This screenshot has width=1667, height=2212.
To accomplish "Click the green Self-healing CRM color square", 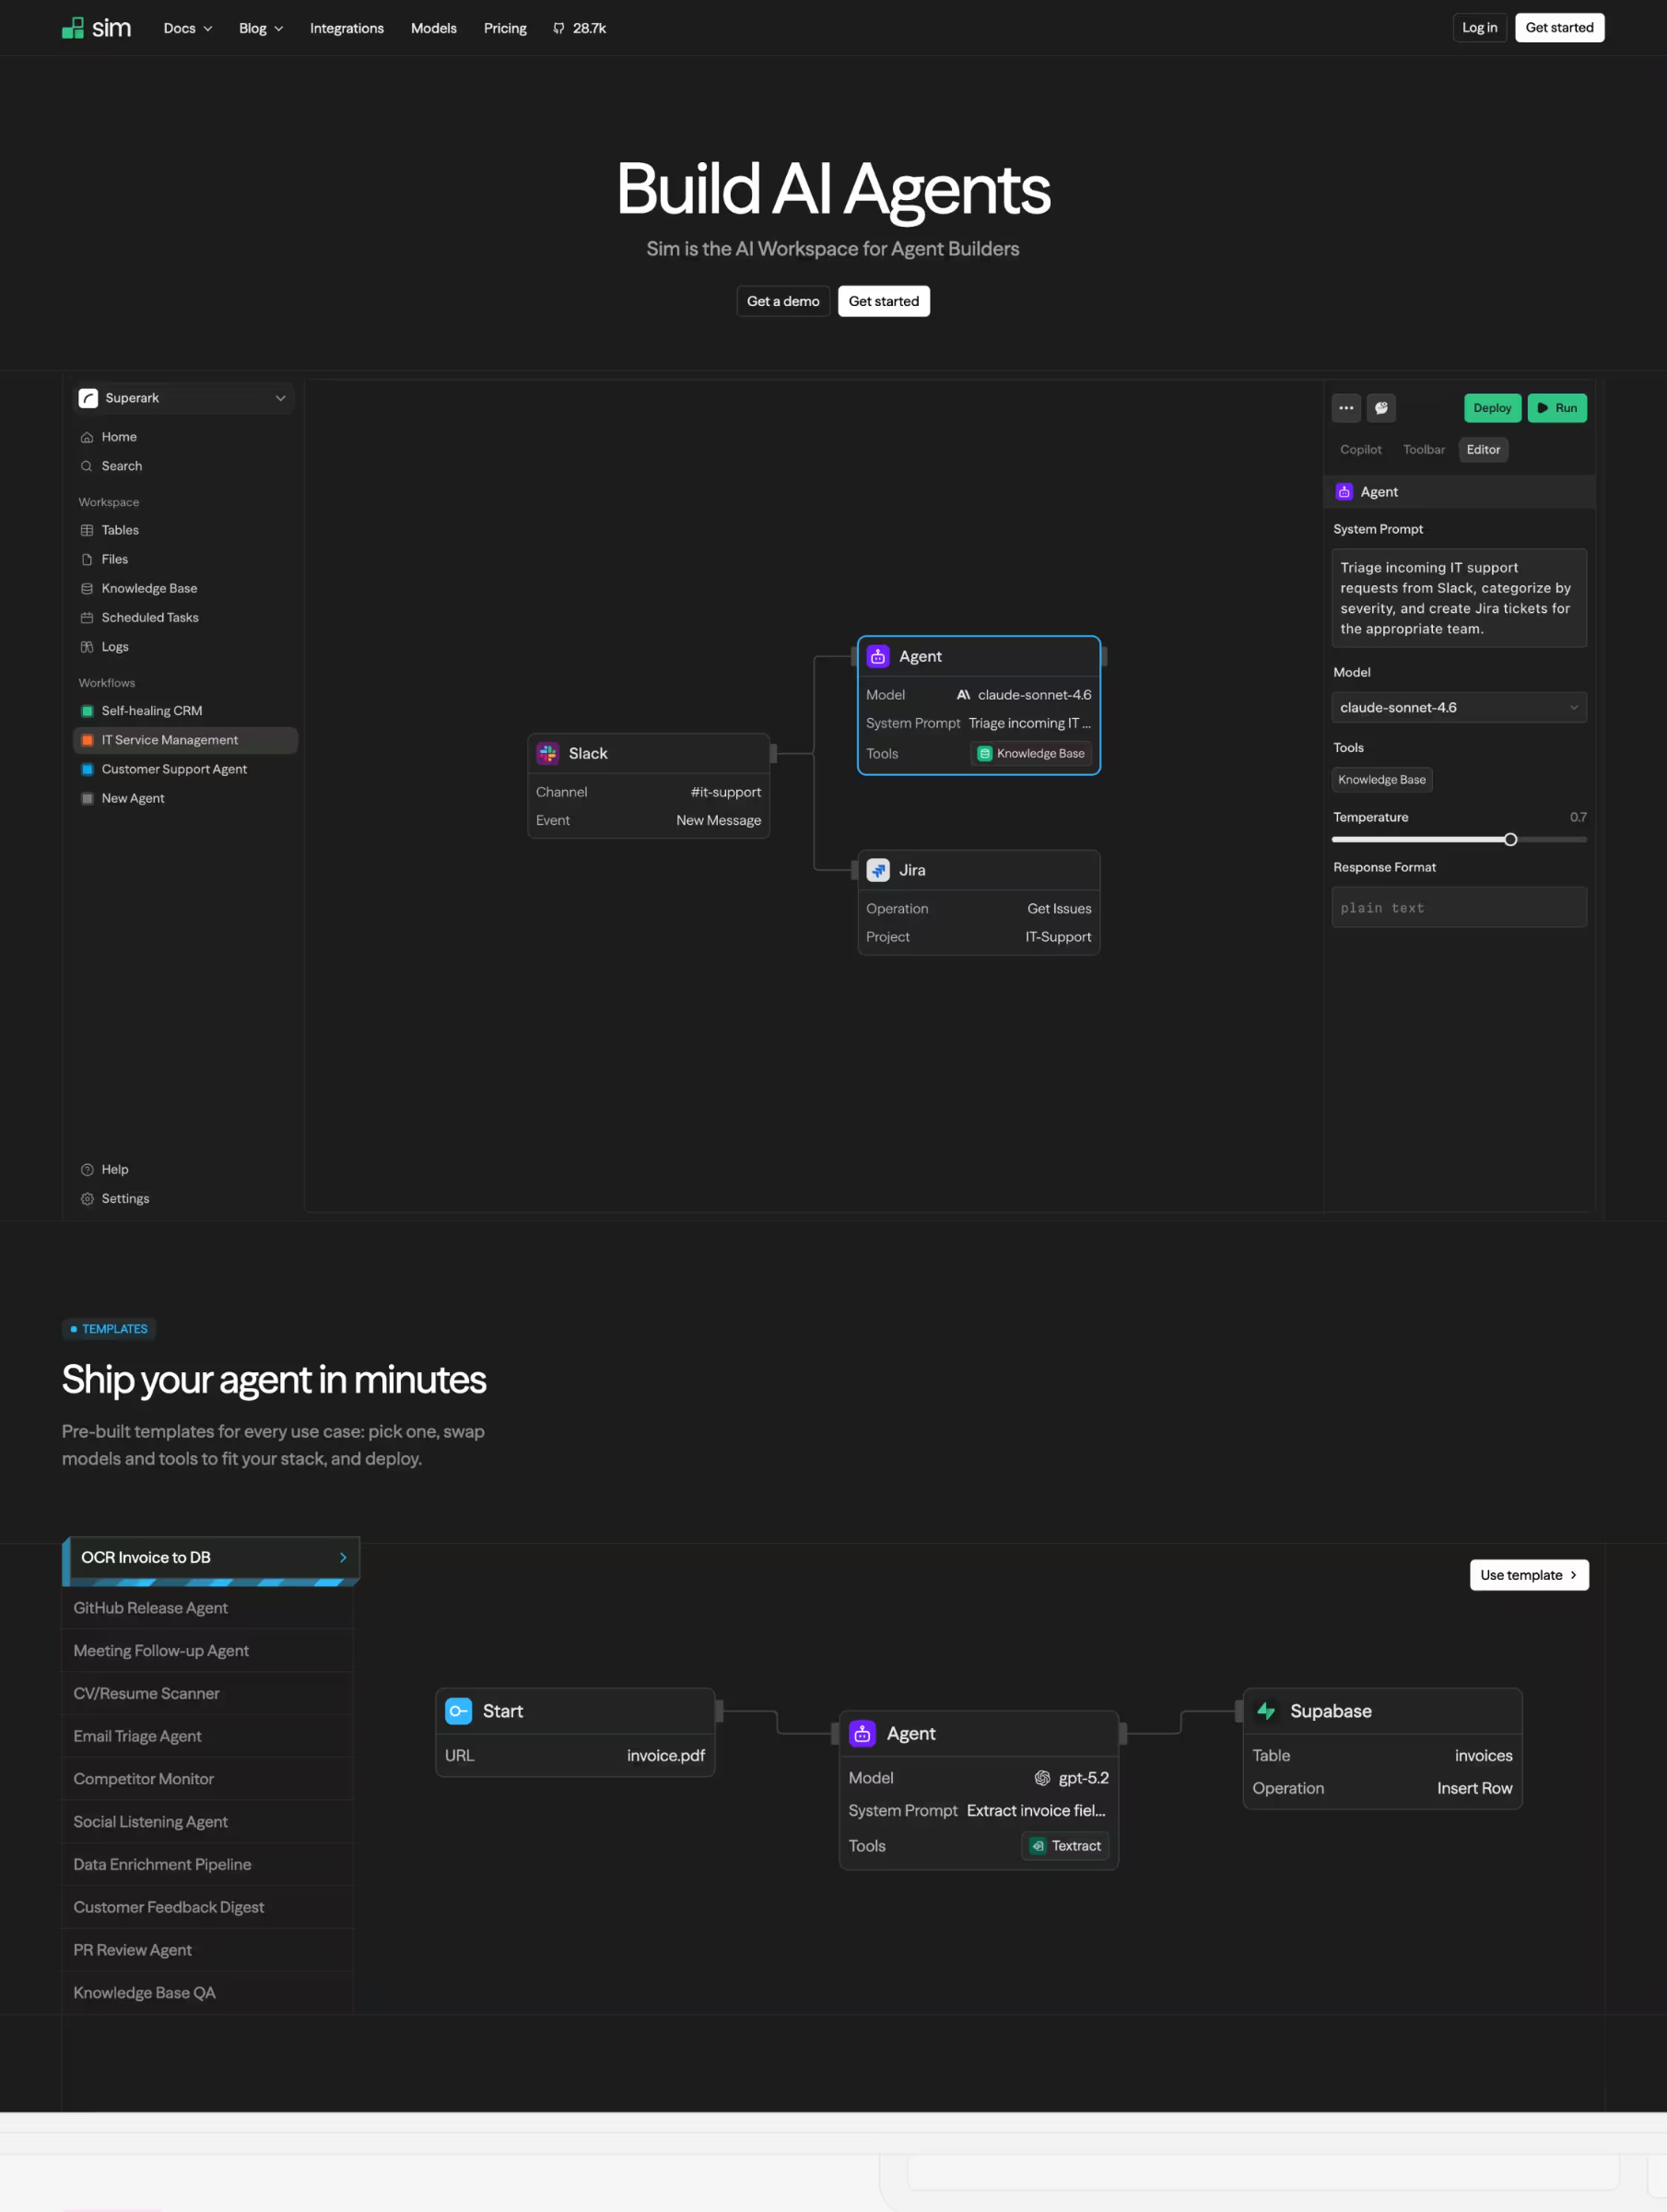I will pyautogui.click(x=87, y=711).
